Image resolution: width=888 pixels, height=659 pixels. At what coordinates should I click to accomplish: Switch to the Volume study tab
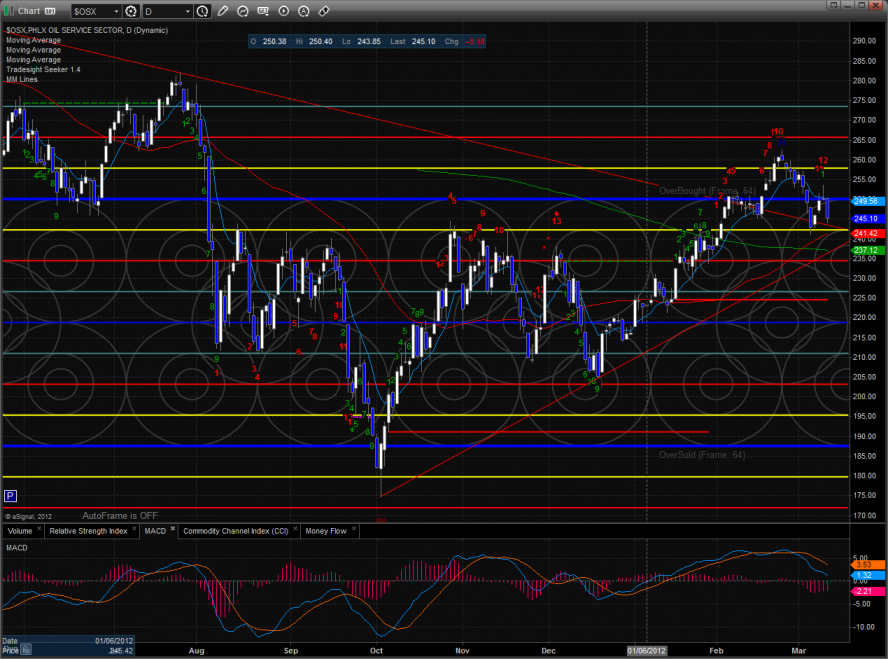(x=20, y=531)
